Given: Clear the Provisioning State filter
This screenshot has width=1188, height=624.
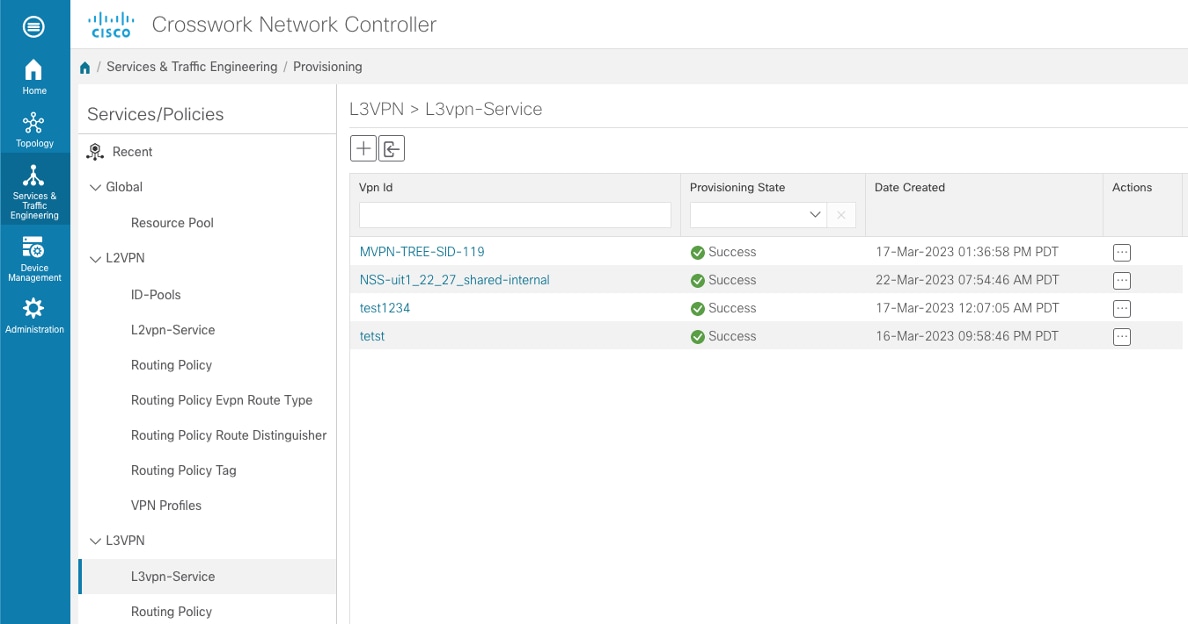Looking at the screenshot, I should (x=841, y=215).
